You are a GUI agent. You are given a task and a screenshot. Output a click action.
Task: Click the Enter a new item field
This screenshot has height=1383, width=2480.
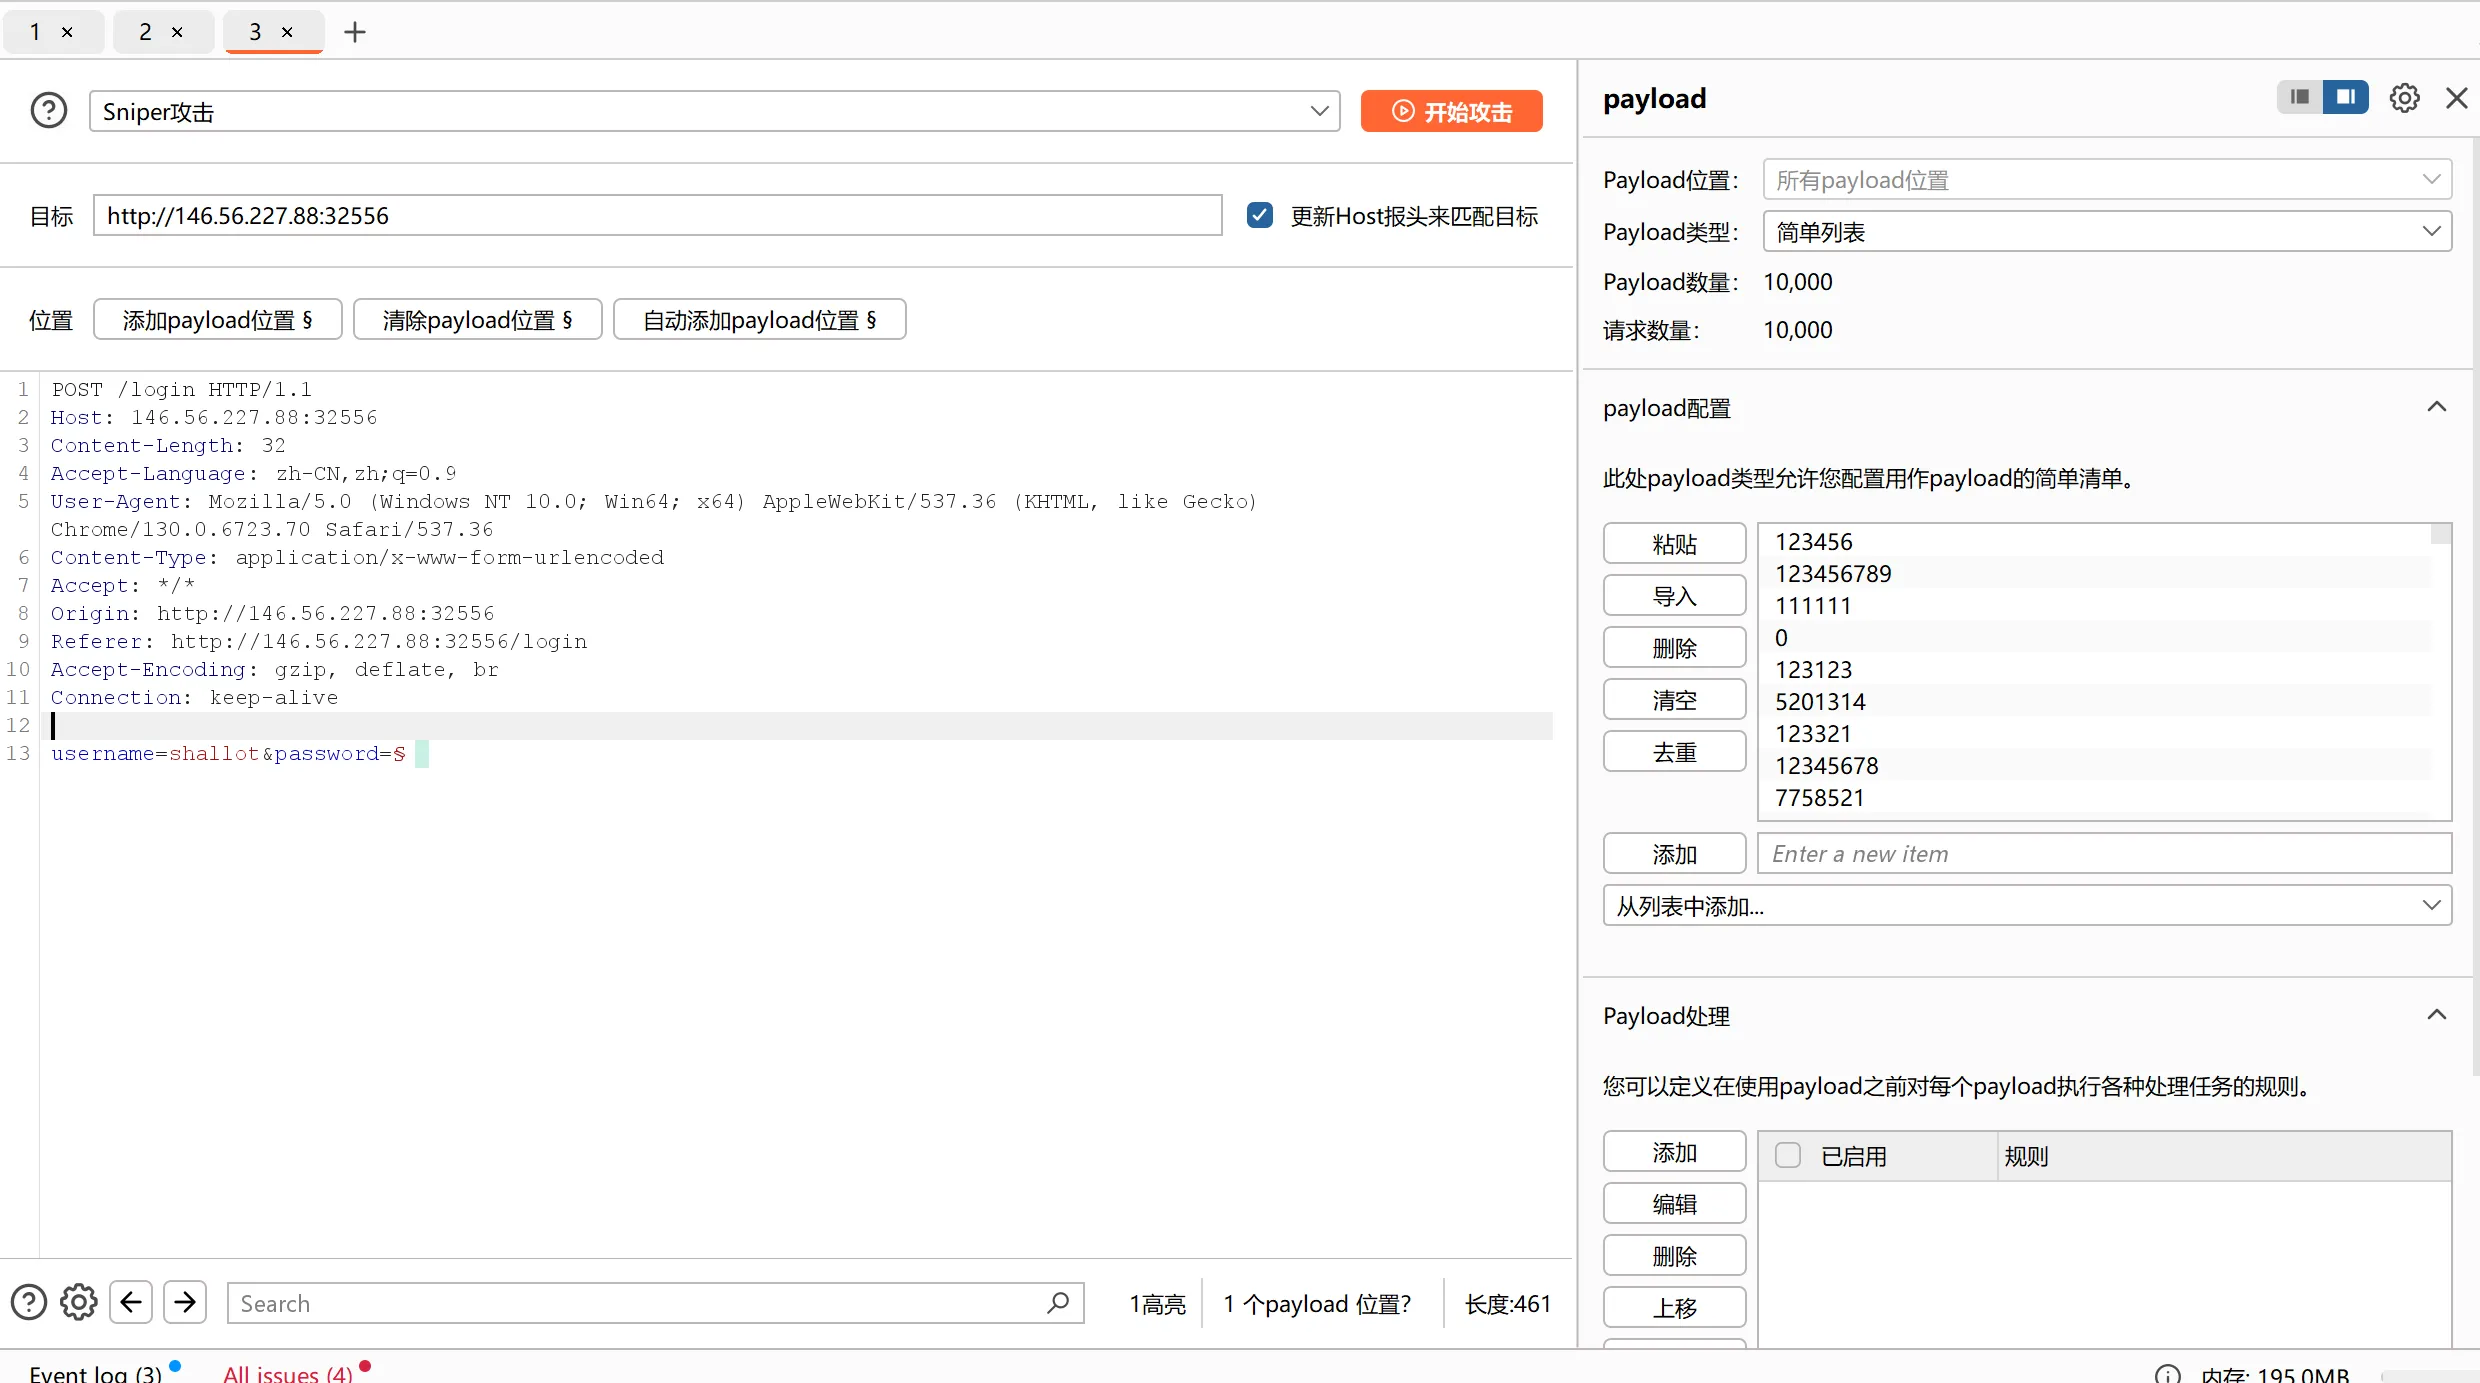[2104, 854]
